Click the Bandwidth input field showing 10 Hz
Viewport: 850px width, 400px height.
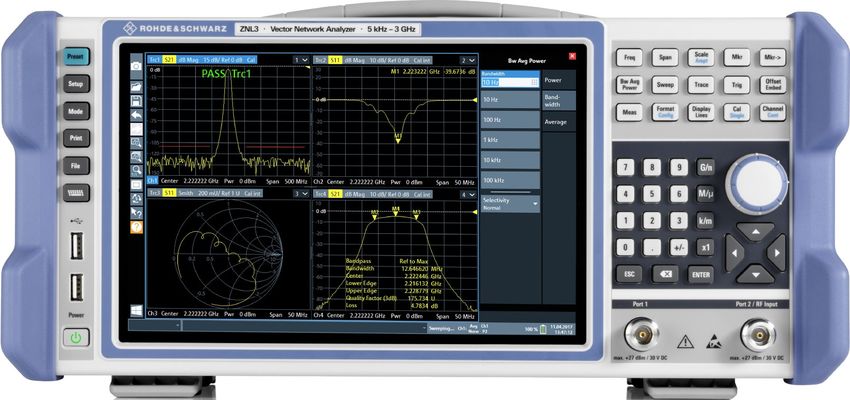click(510, 82)
